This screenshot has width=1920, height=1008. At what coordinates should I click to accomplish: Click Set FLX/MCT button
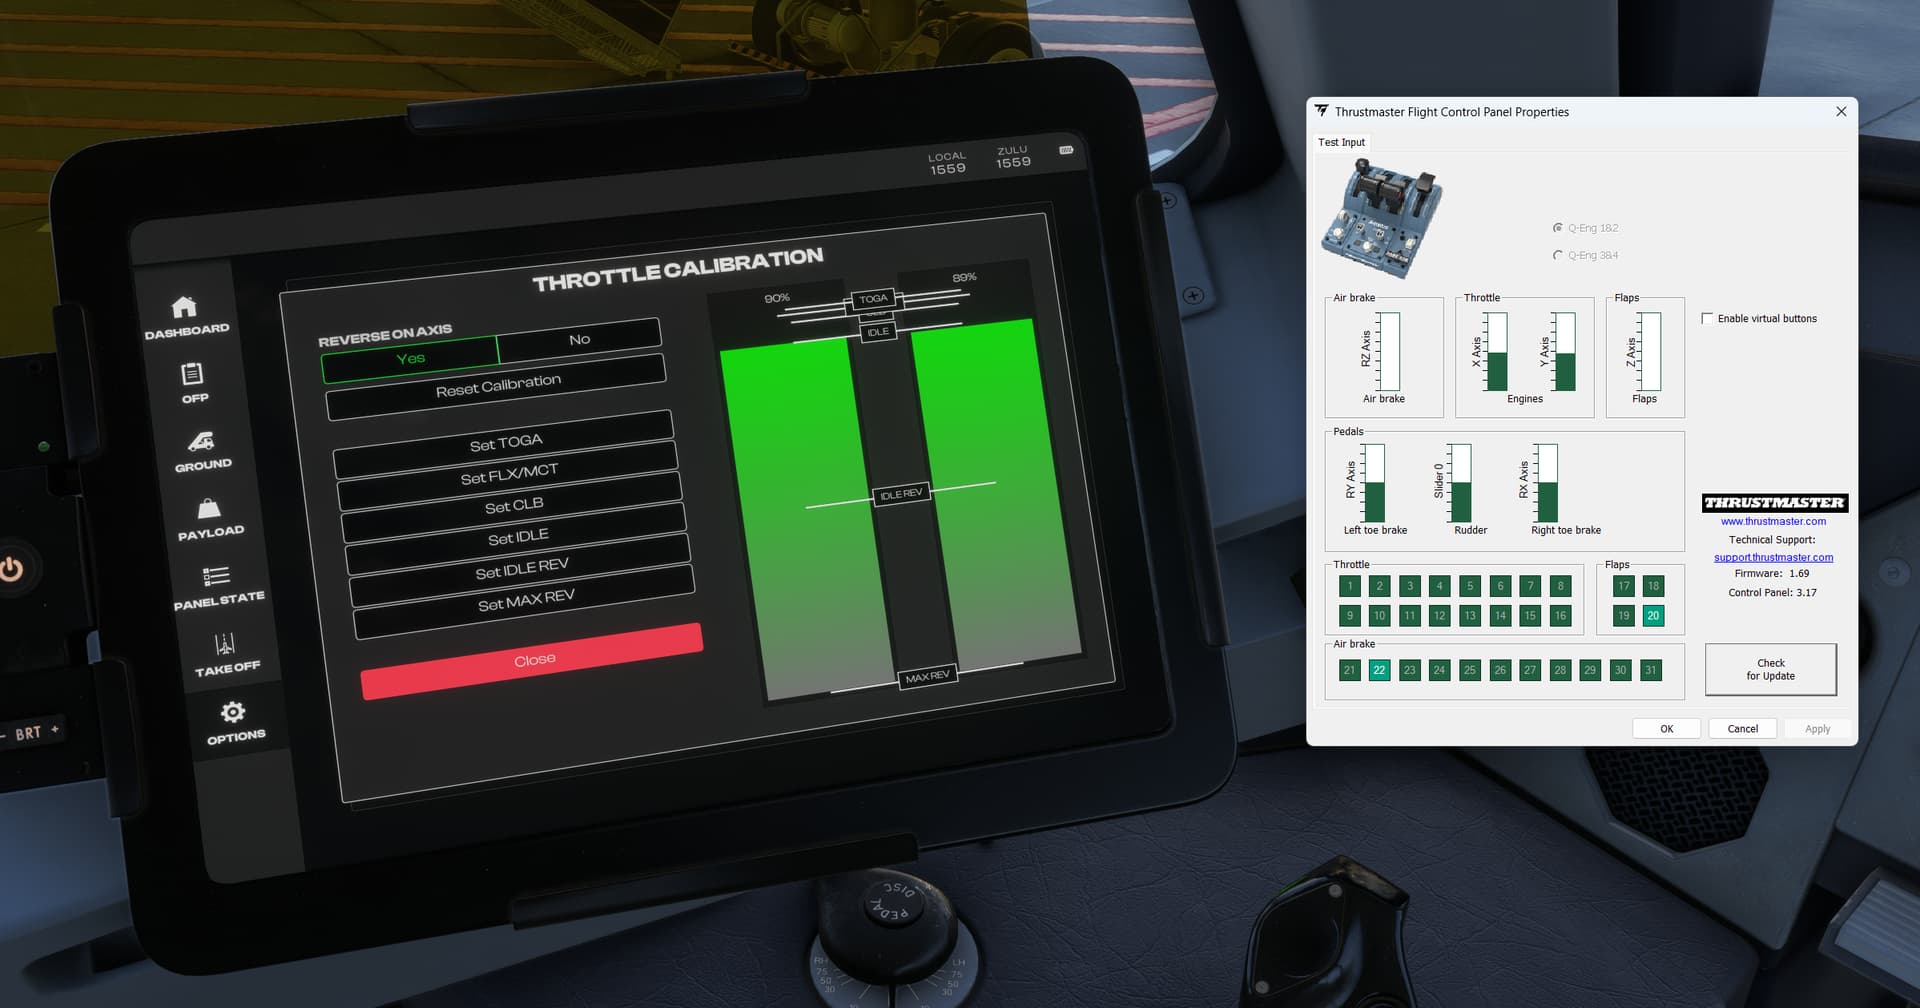point(509,474)
